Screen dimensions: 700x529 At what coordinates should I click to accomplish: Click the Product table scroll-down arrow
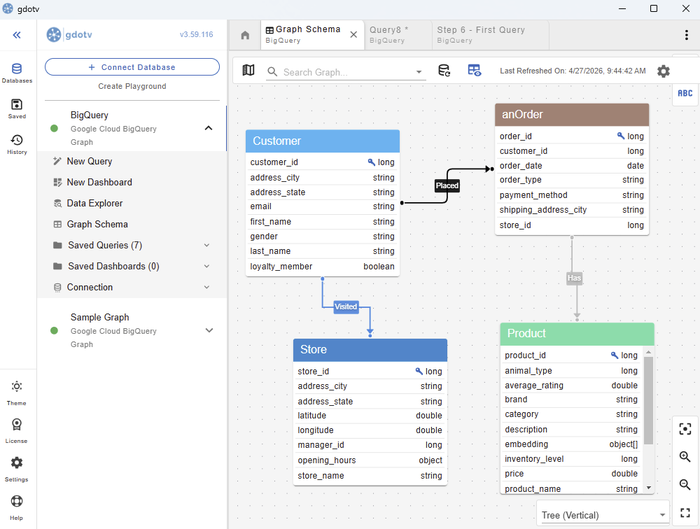click(x=649, y=487)
